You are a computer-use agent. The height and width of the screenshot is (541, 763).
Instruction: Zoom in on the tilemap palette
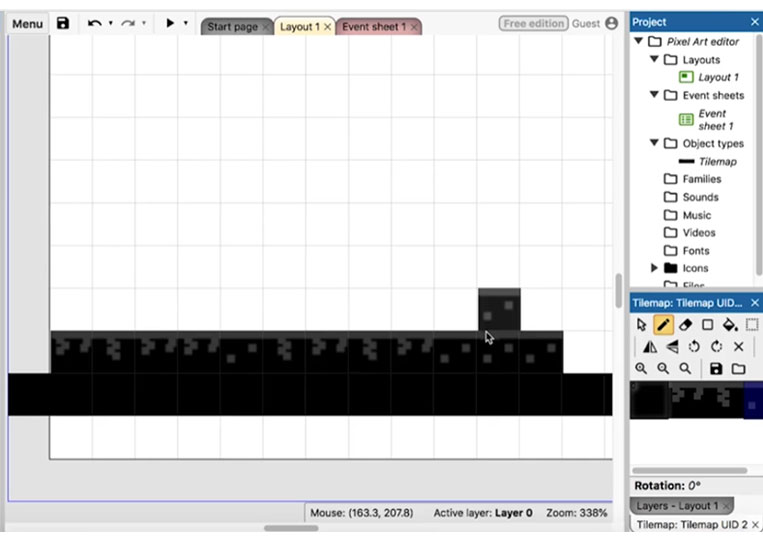[641, 369]
